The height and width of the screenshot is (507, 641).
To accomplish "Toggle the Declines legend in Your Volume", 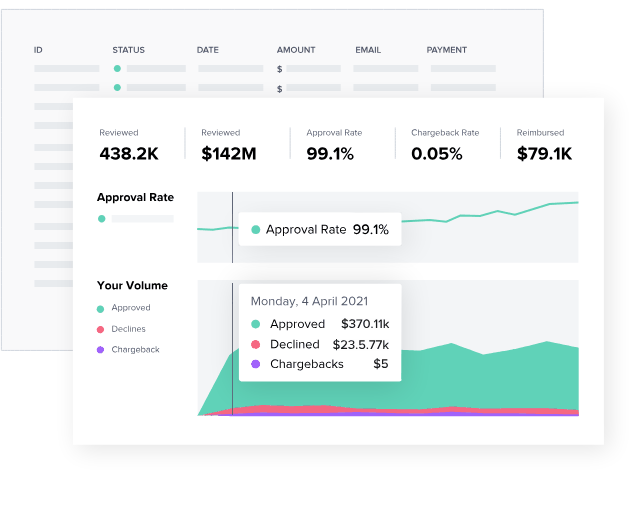I will pyautogui.click(x=121, y=329).
